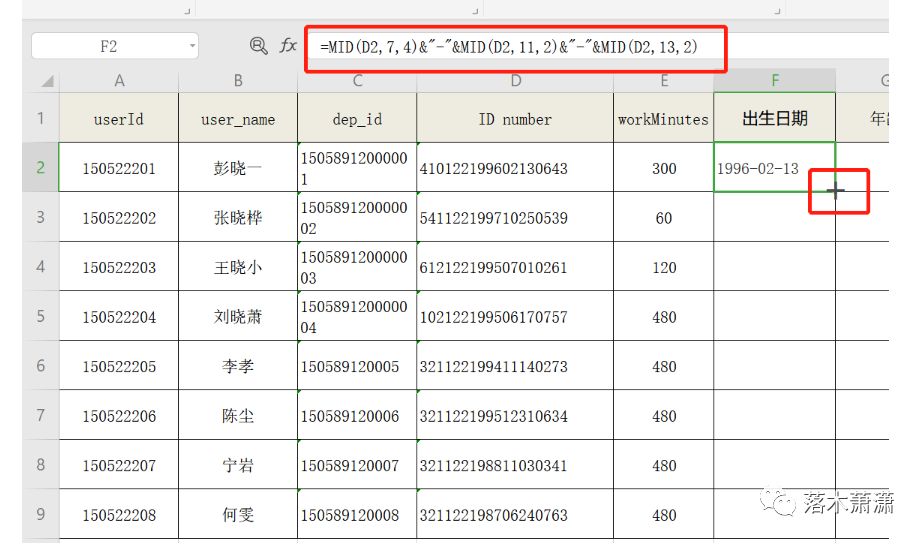The width and height of the screenshot is (924, 543).
Task: Select empty 出生日期 cell in row 3
Action: coord(774,218)
